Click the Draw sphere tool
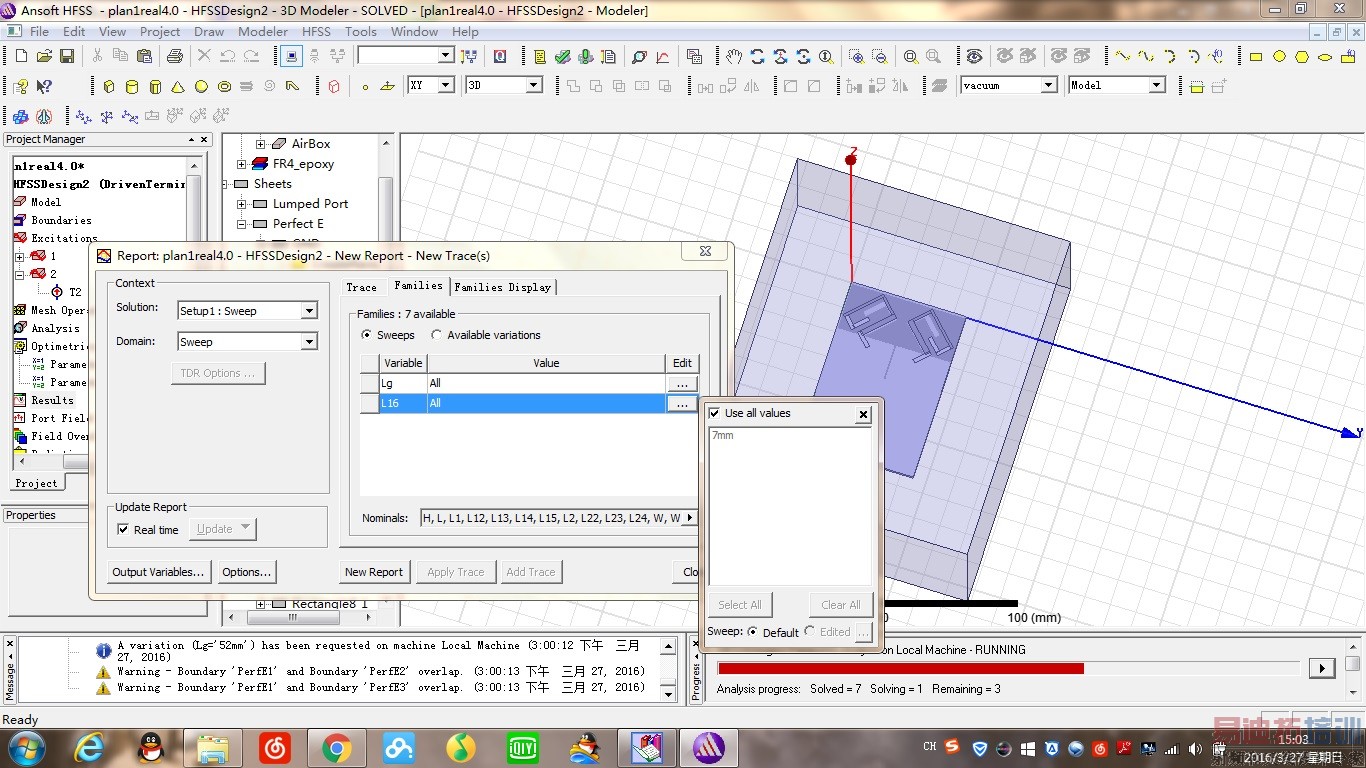1366x768 pixels. point(201,87)
